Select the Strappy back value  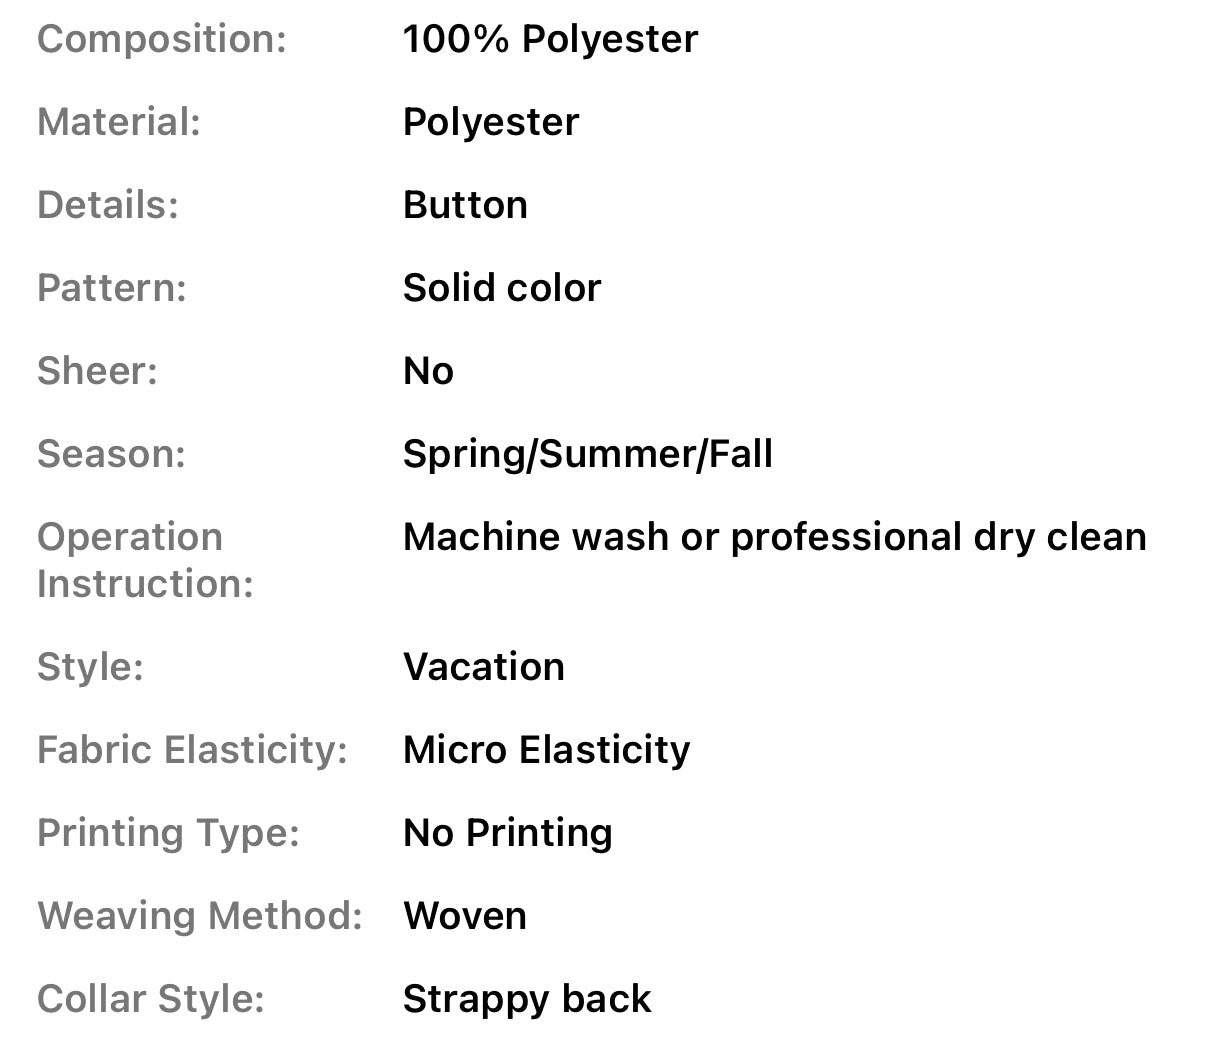[527, 999]
